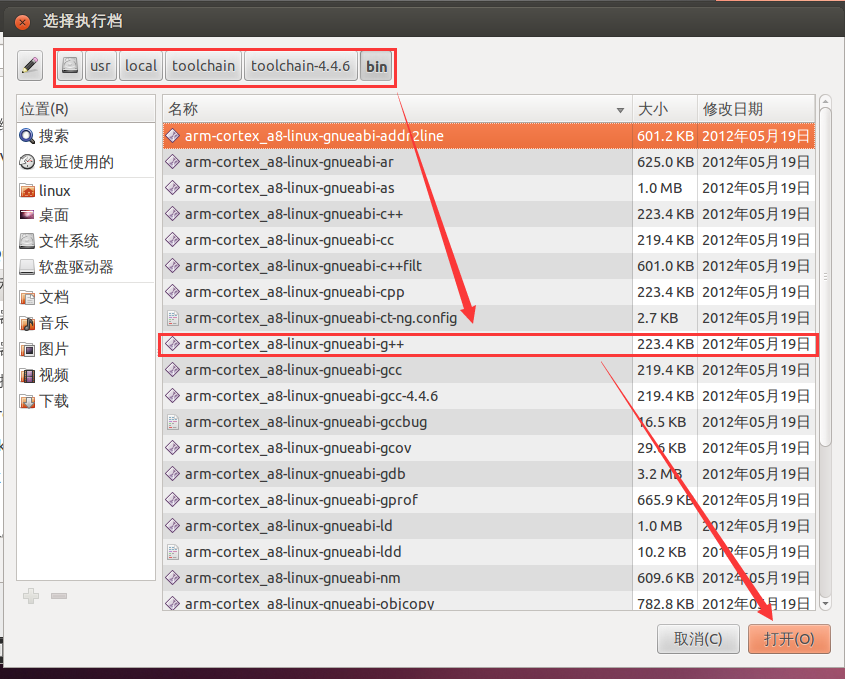
Task: Select file arm-cortex_a8-linux-gnueabi-c++filt
Action: point(489,266)
